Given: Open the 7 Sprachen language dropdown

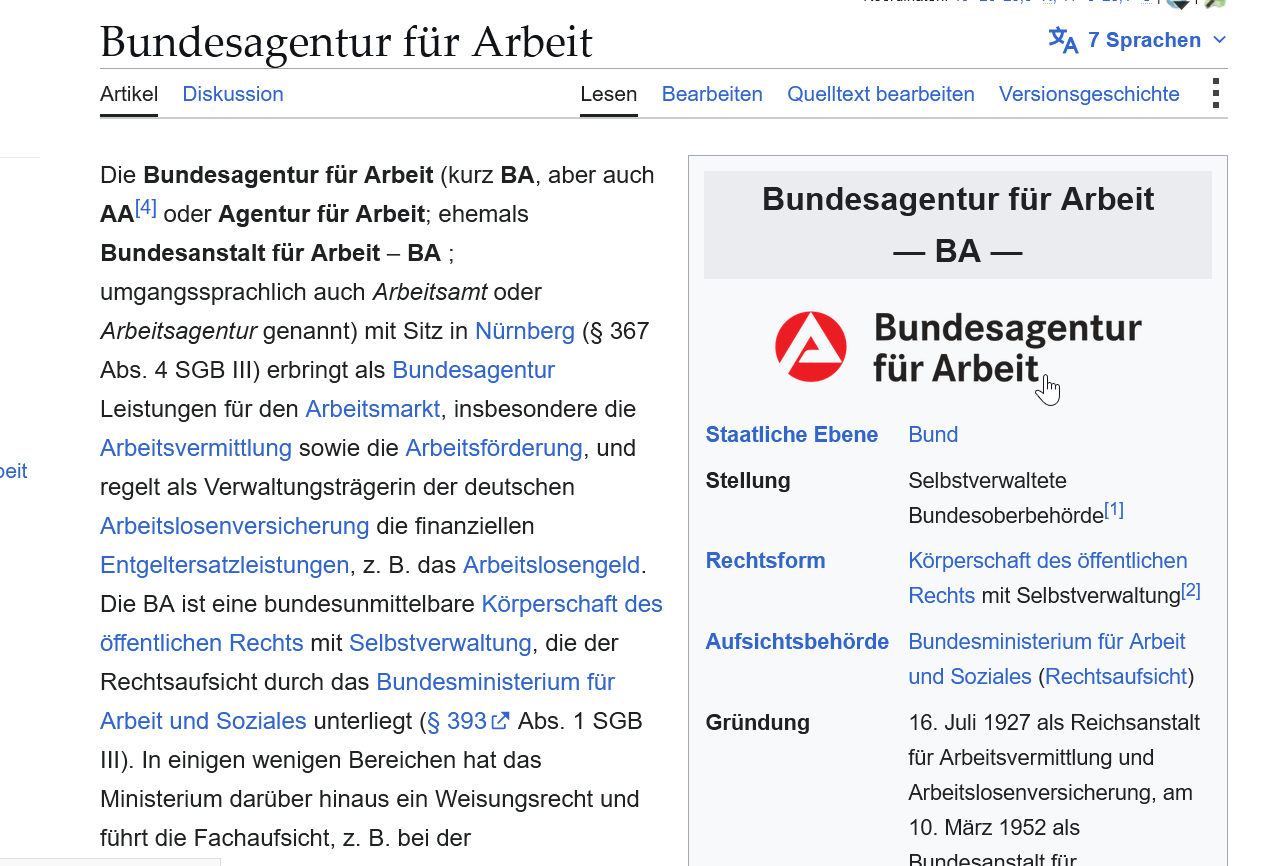Looking at the screenshot, I should tap(1137, 40).
